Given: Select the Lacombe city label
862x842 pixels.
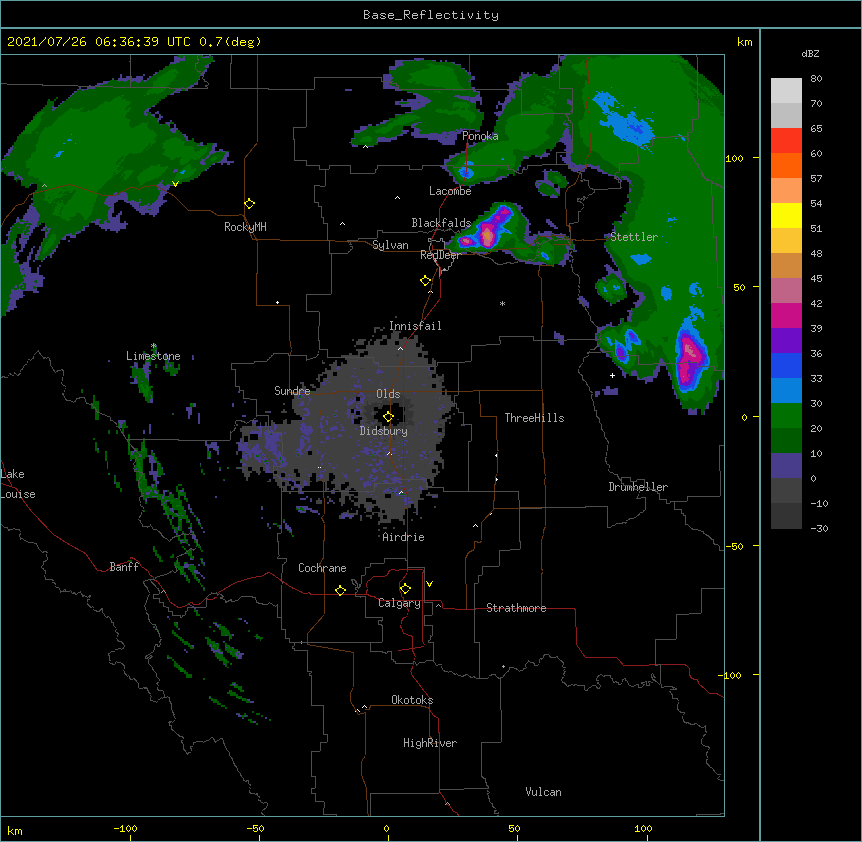Looking at the screenshot, I should (450, 191).
